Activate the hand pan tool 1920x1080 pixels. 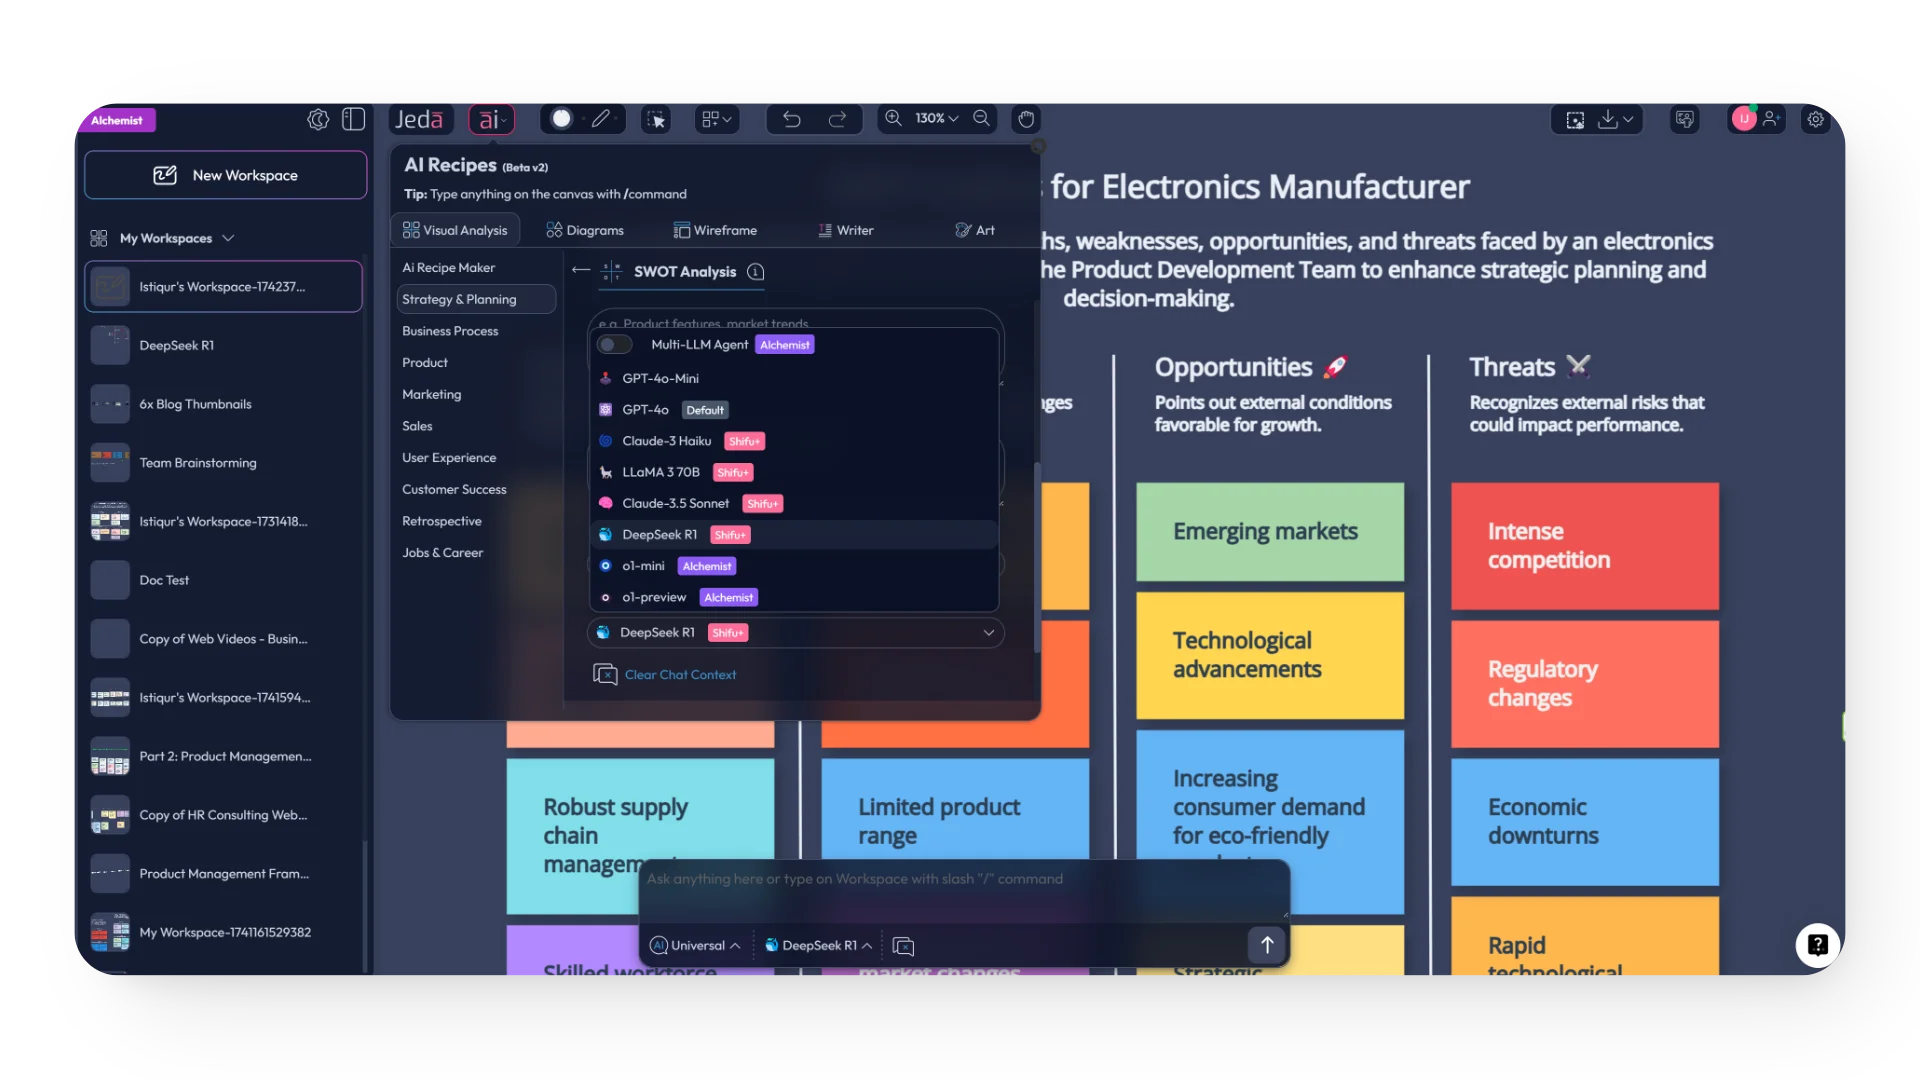tap(1026, 119)
